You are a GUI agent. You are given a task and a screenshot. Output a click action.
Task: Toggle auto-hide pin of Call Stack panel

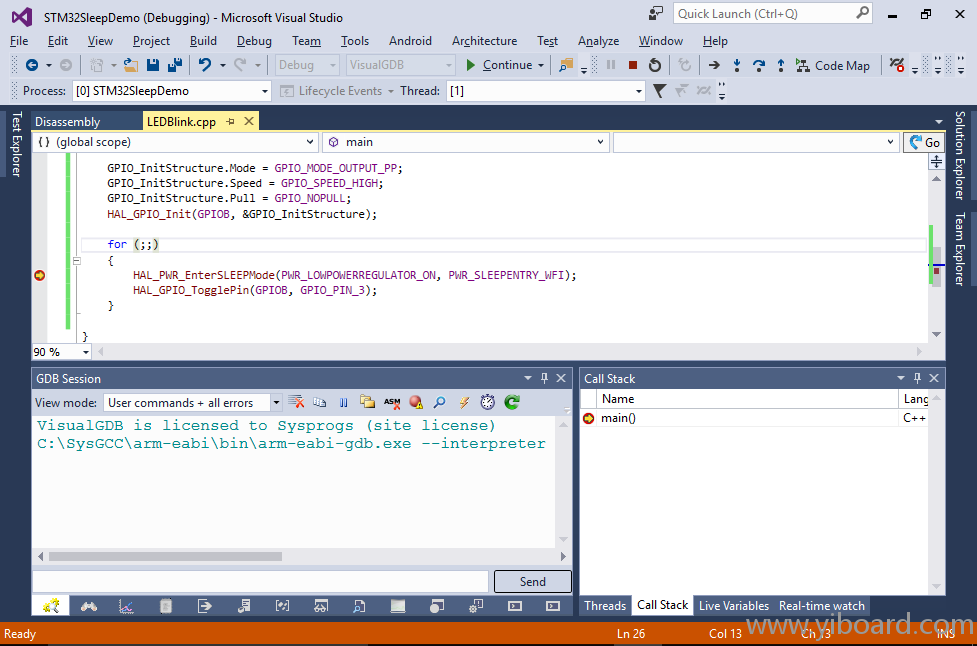click(x=917, y=378)
